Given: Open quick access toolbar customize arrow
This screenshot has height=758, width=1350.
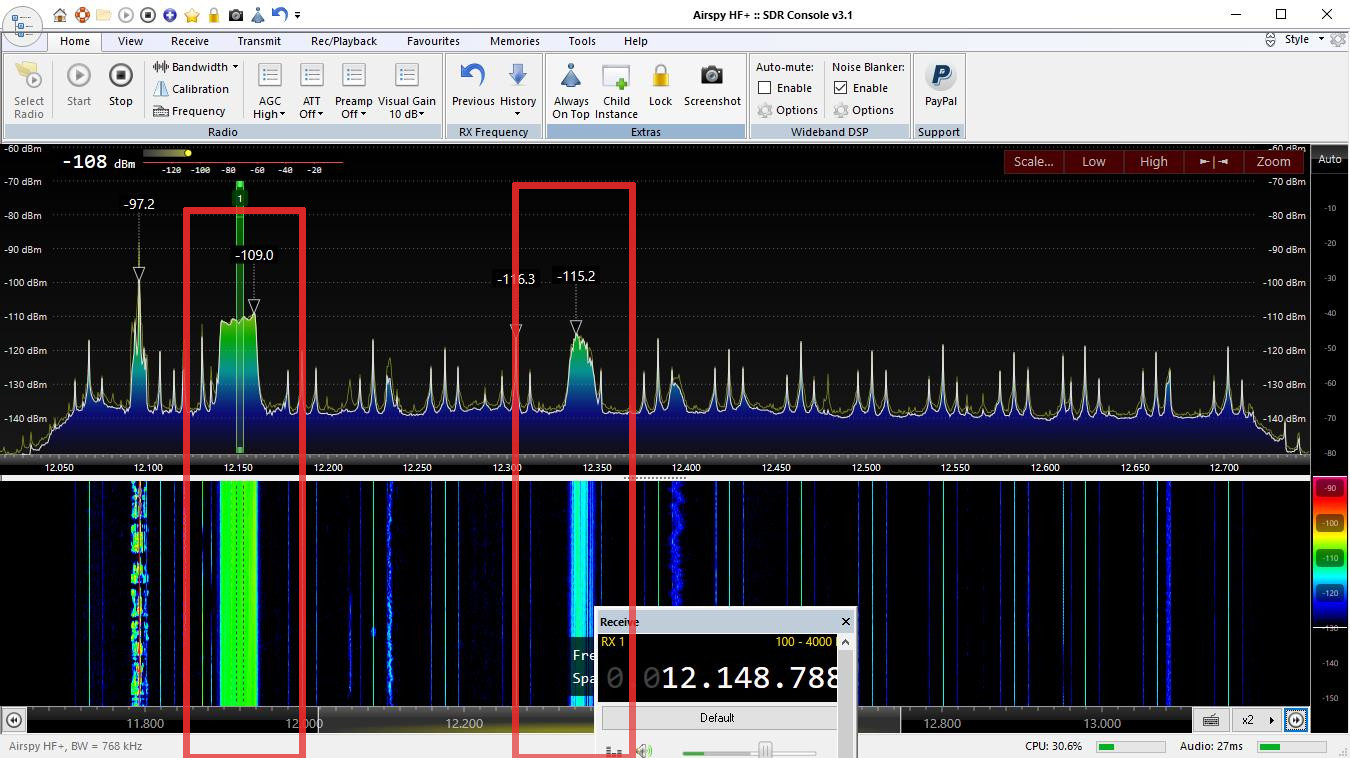Looking at the screenshot, I should pyautogui.click(x=298, y=15).
